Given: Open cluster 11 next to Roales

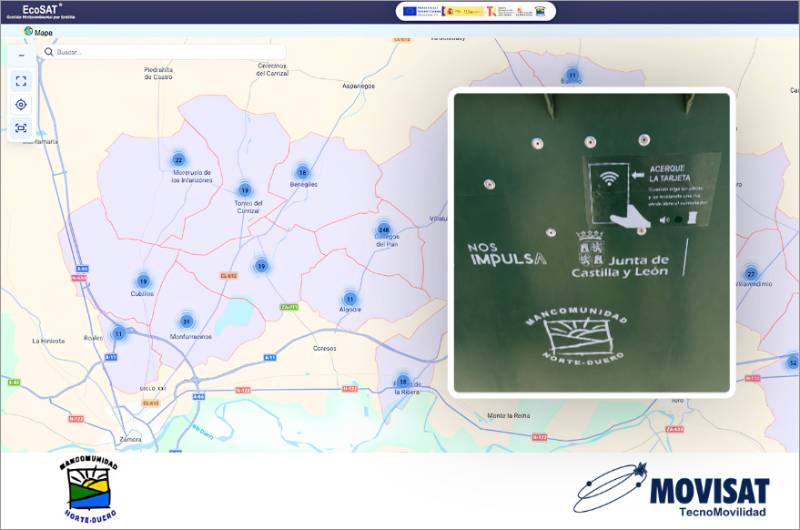Looking at the screenshot, I should pyautogui.click(x=118, y=334).
